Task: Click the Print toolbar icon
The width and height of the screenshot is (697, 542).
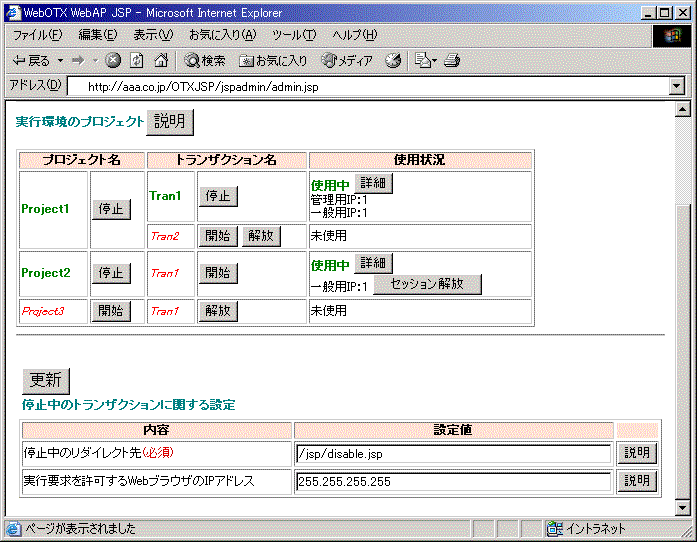Action: tap(452, 61)
